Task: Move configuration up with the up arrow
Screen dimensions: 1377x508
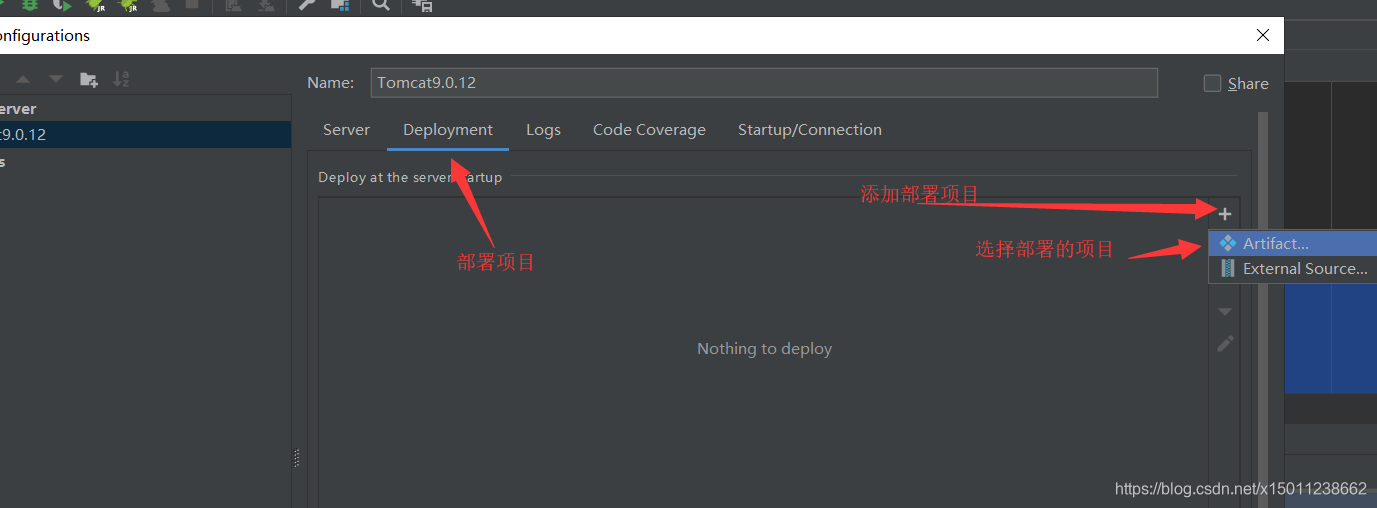Action: 23,79
